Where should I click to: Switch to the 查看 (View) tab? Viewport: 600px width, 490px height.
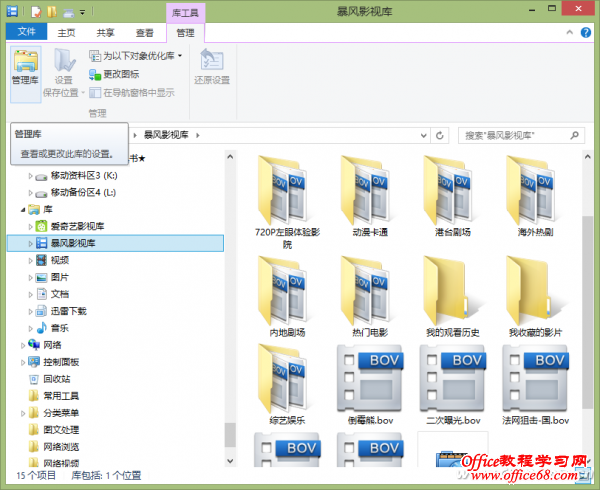pyautogui.click(x=144, y=33)
